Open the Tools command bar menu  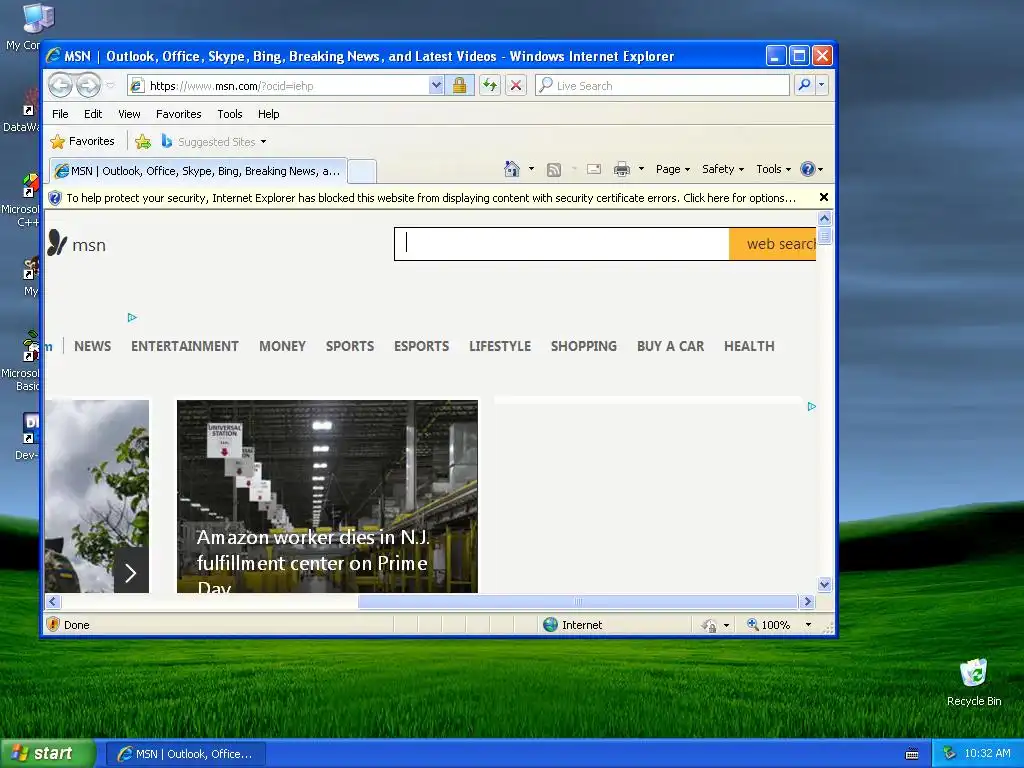pos(774,169)
